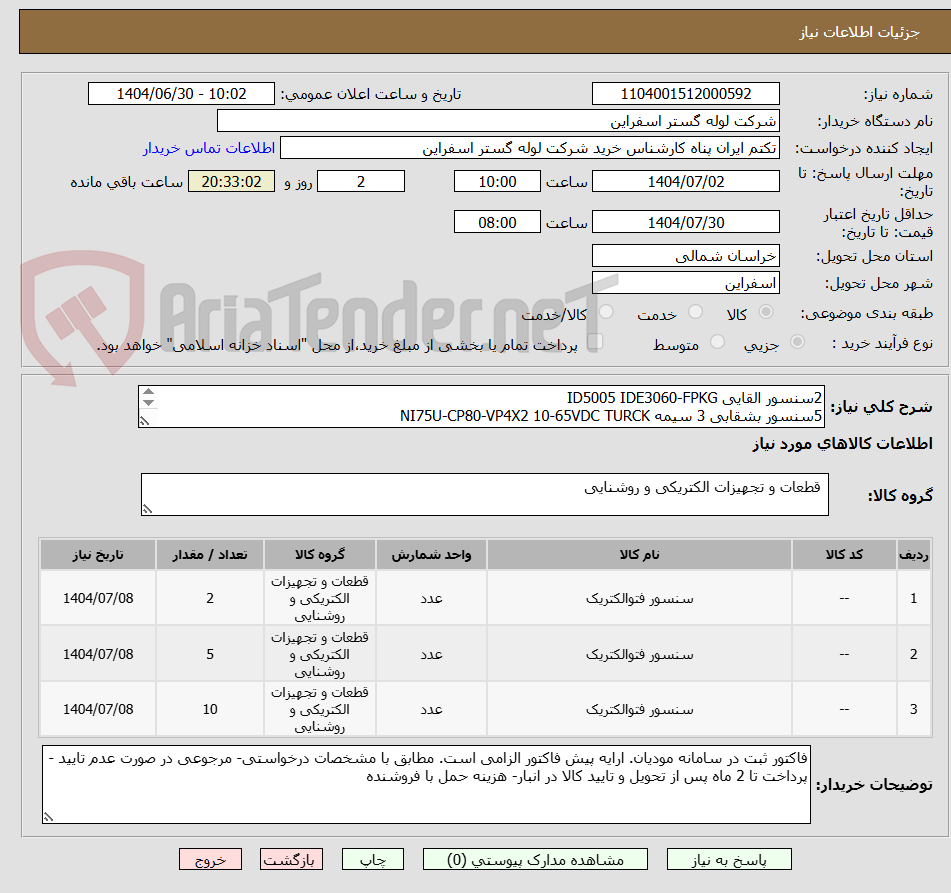Click the شرح کلی نیاز scroll-down arrow
Screen dimensions: 951x893
tap(149, 402)
